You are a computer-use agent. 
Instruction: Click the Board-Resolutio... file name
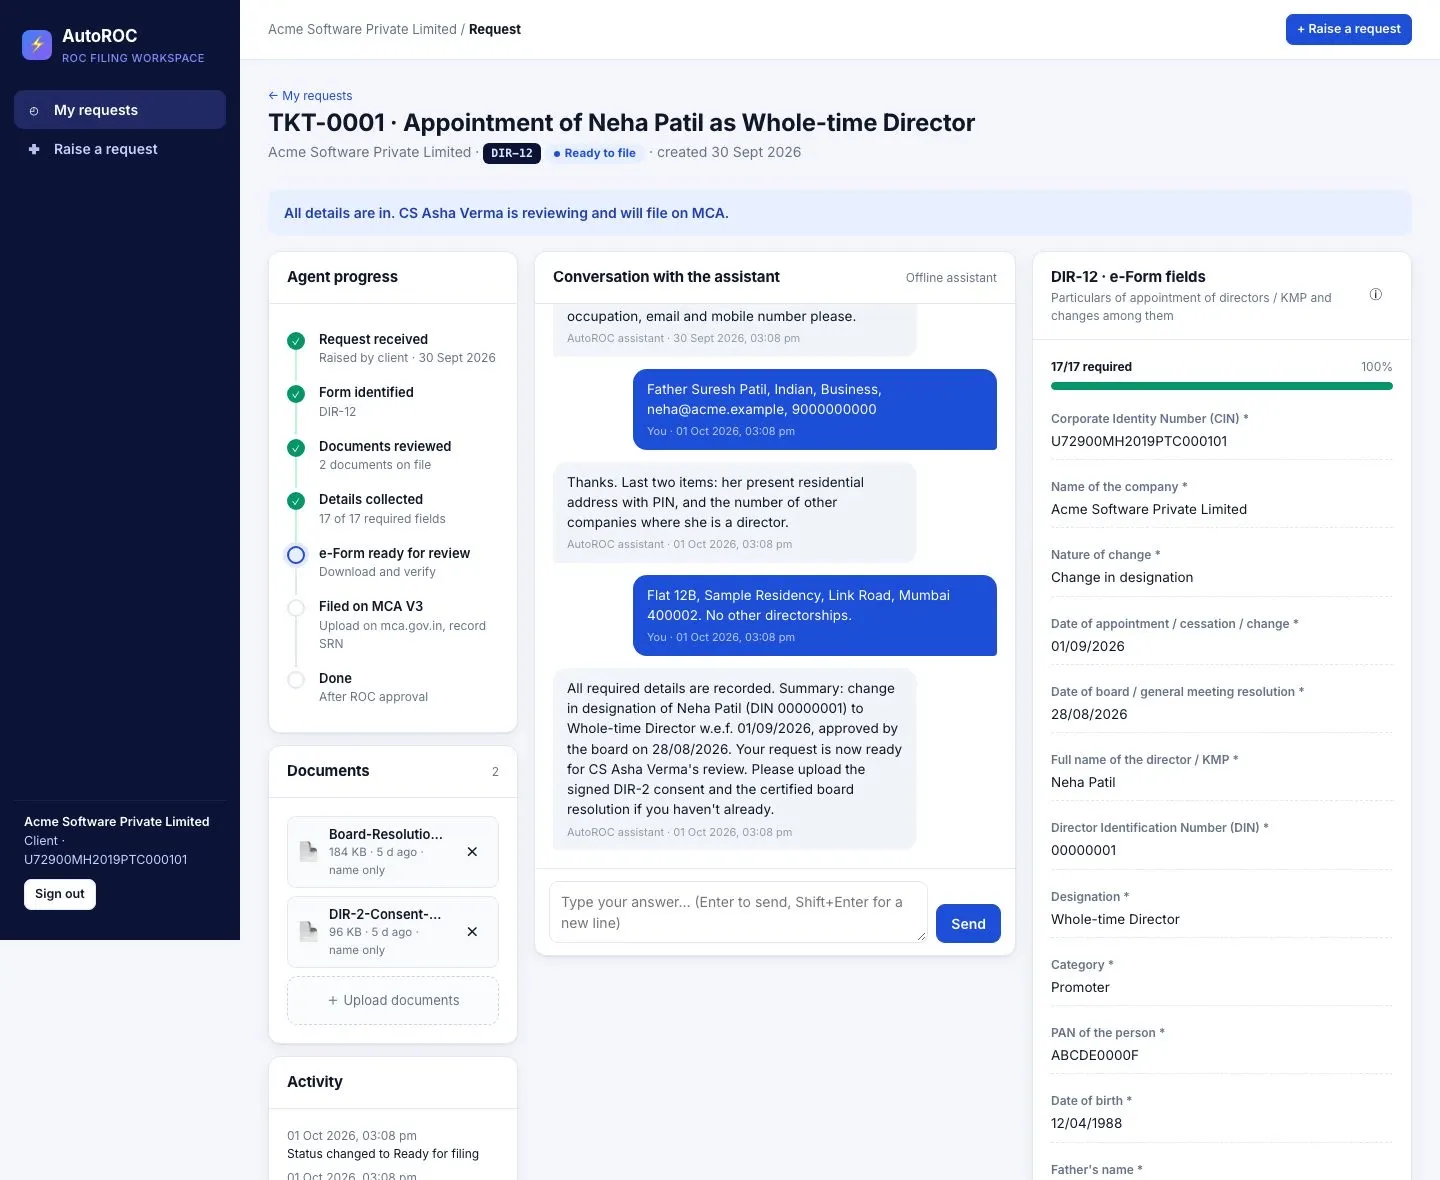click(386, 834)
